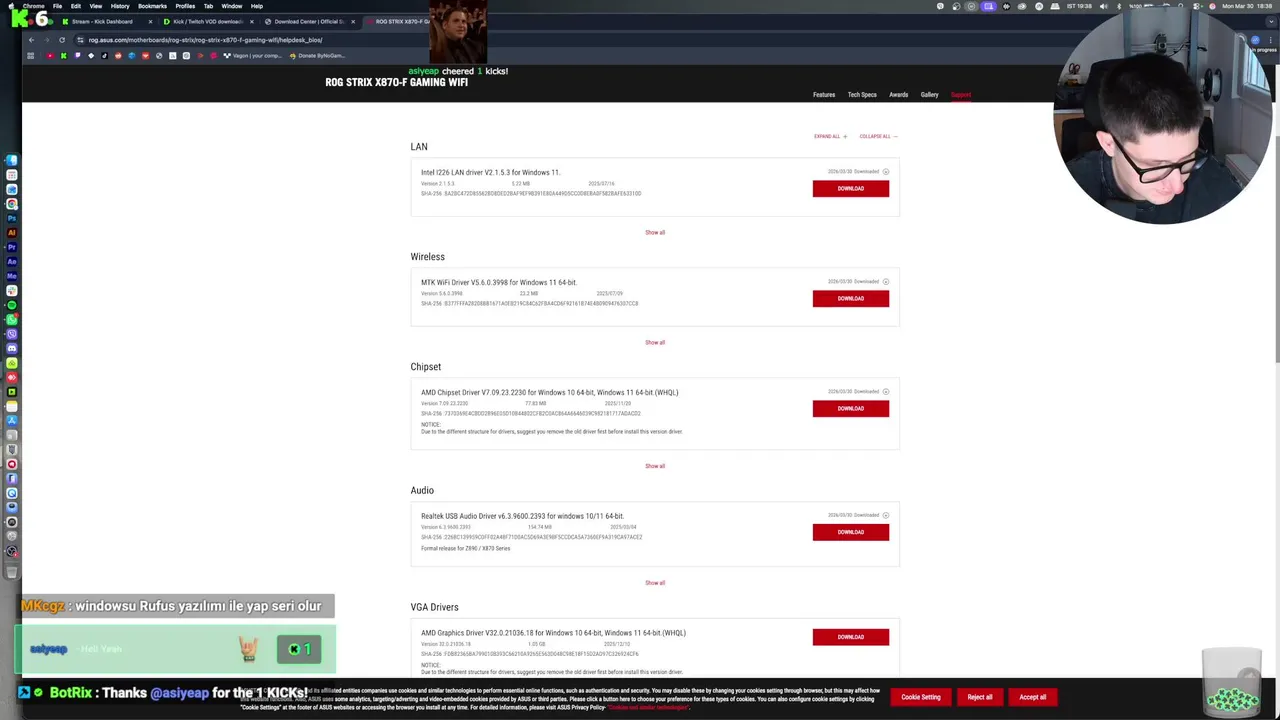Download the Intel I226 LAN driver
The width and height of the screenshot is (1280, 720).
coord(851,188)
